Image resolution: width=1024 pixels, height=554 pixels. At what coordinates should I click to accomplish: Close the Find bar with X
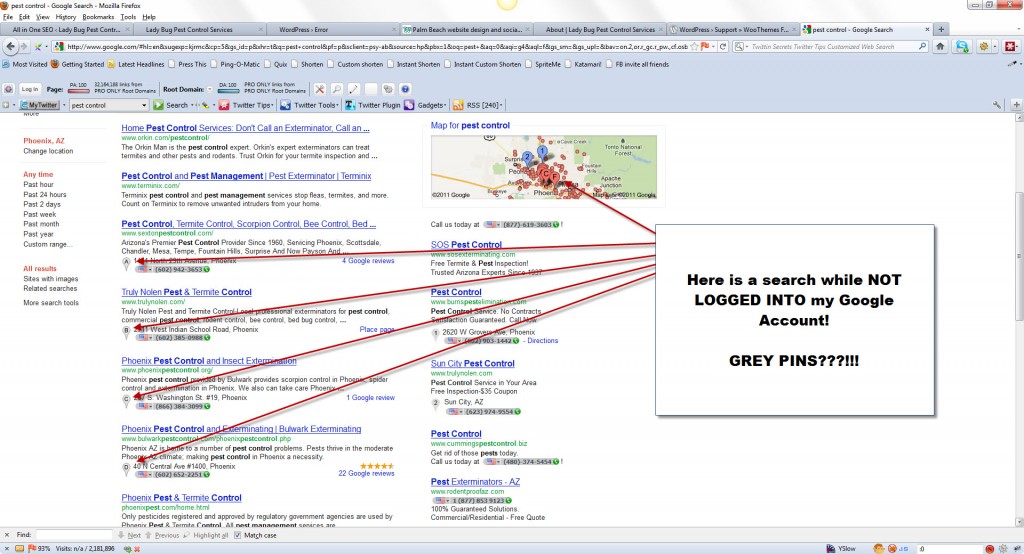(7, 534)
